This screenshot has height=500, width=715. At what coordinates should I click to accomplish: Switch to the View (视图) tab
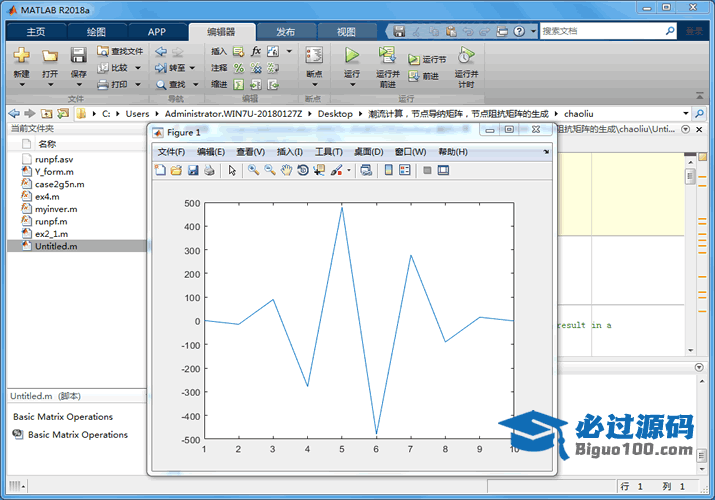[346, 32]
